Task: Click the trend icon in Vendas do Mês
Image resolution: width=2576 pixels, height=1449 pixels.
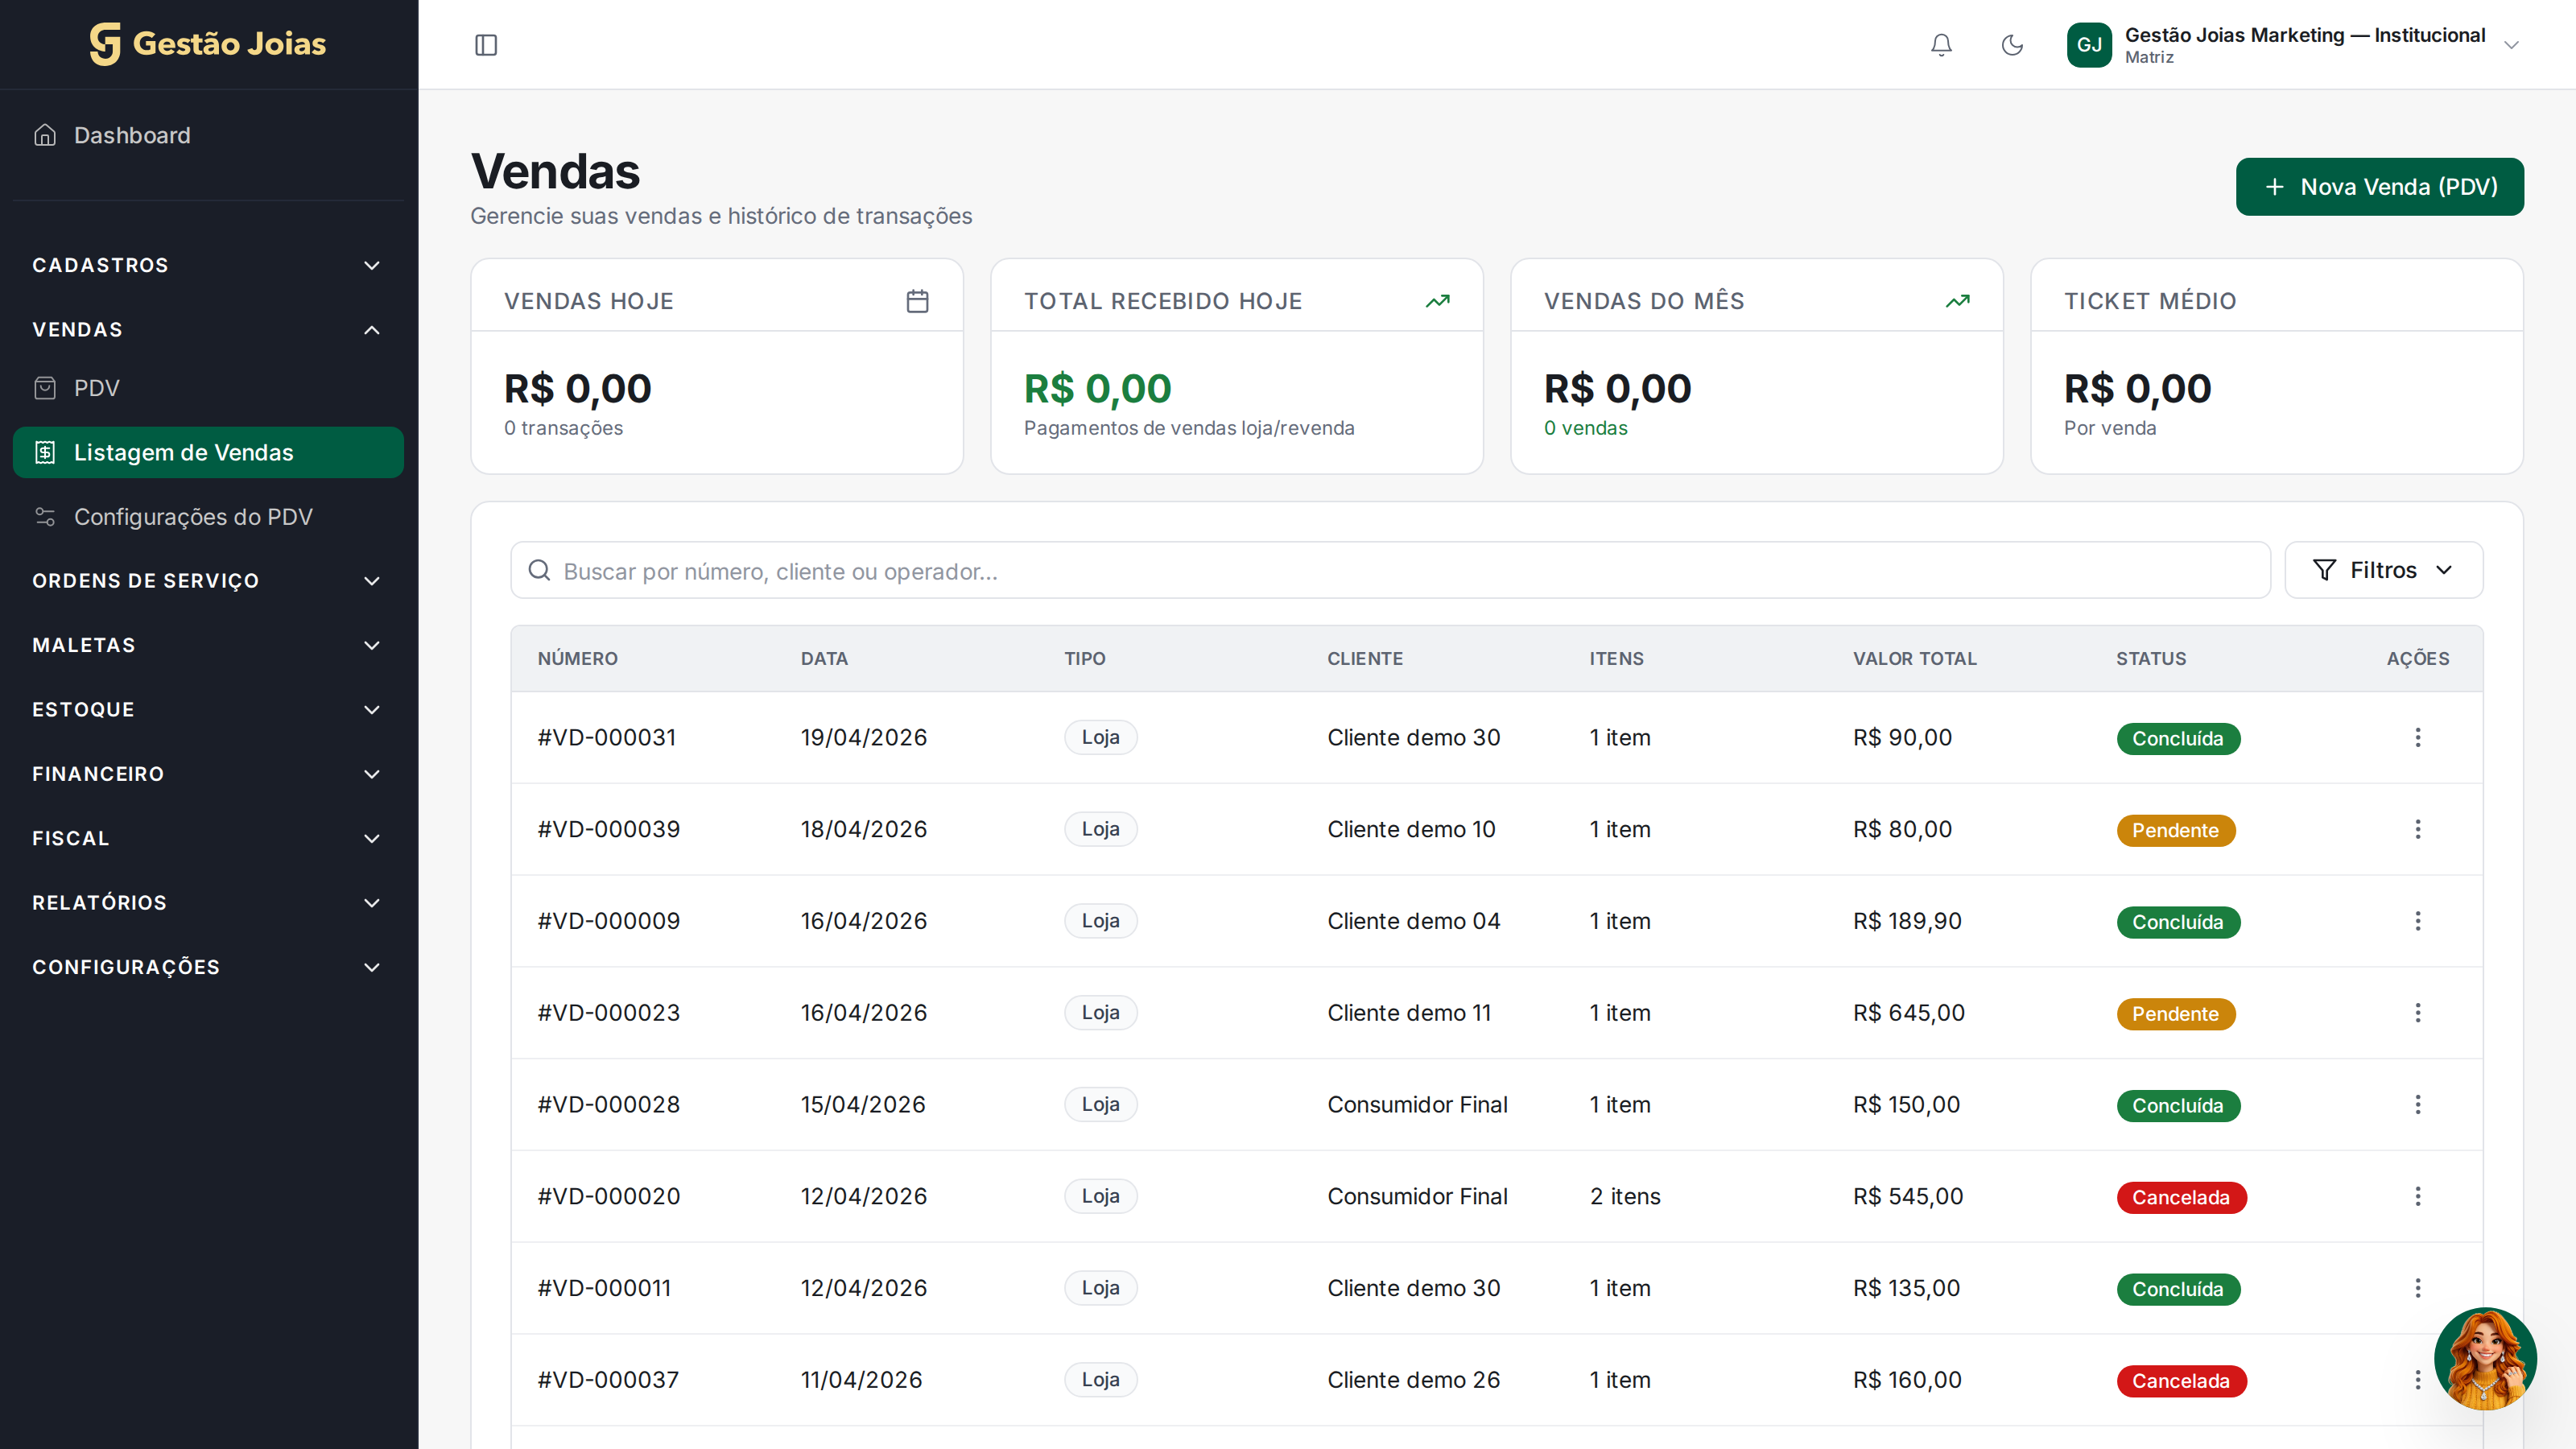Action: [1957, 301]
